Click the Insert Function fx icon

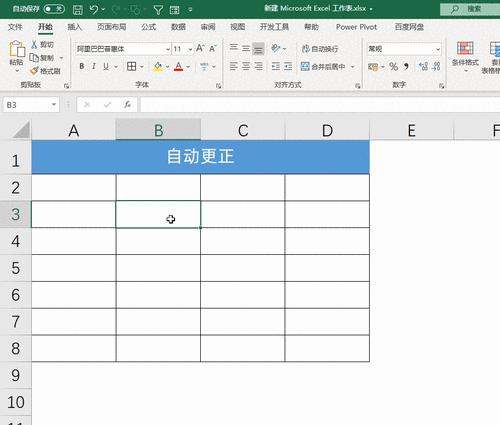coord(127,105)
